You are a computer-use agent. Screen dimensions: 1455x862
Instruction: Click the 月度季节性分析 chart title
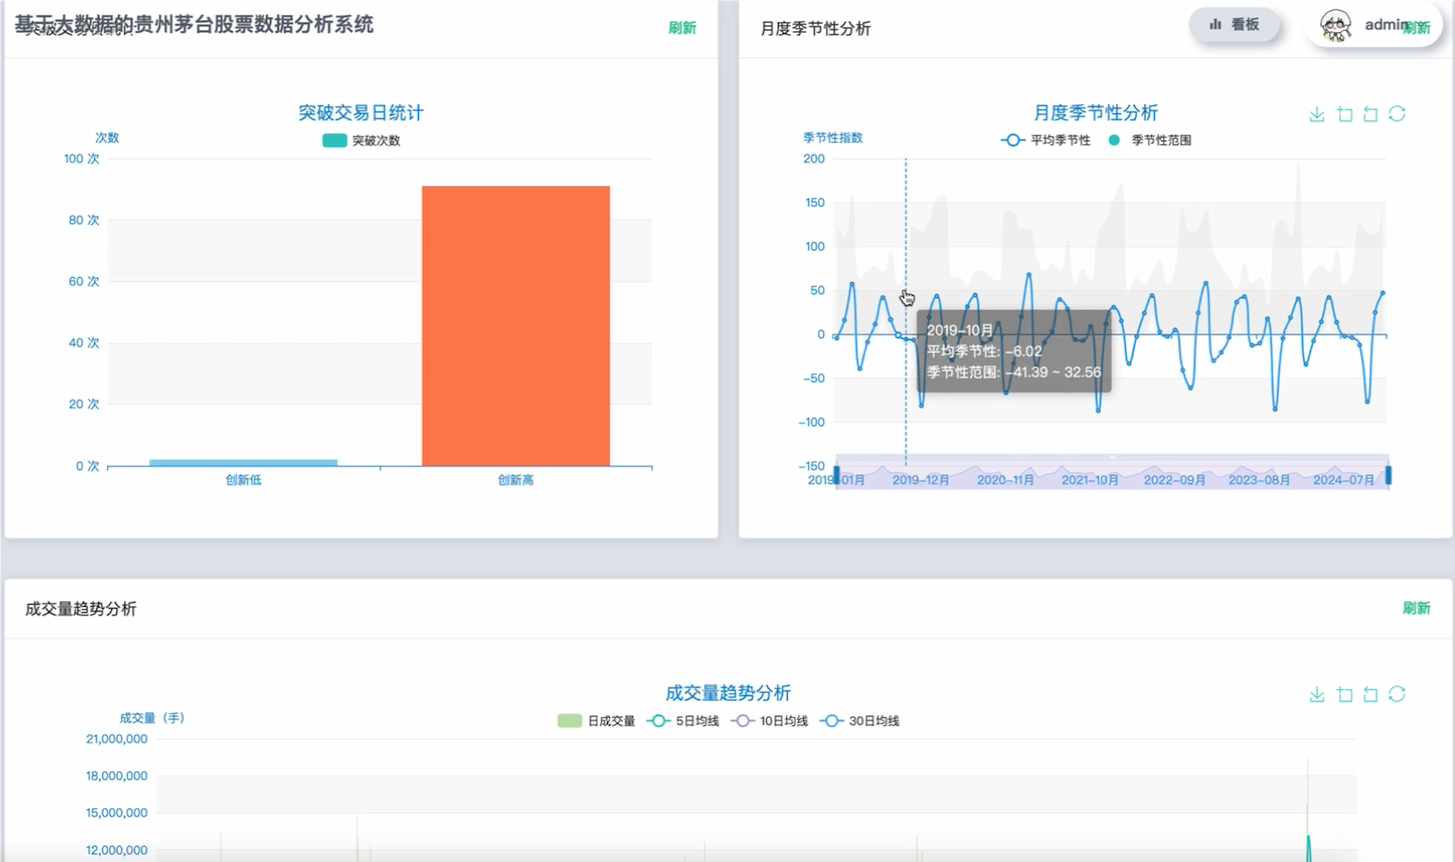pyautogui.click(x=1096, y=113)
